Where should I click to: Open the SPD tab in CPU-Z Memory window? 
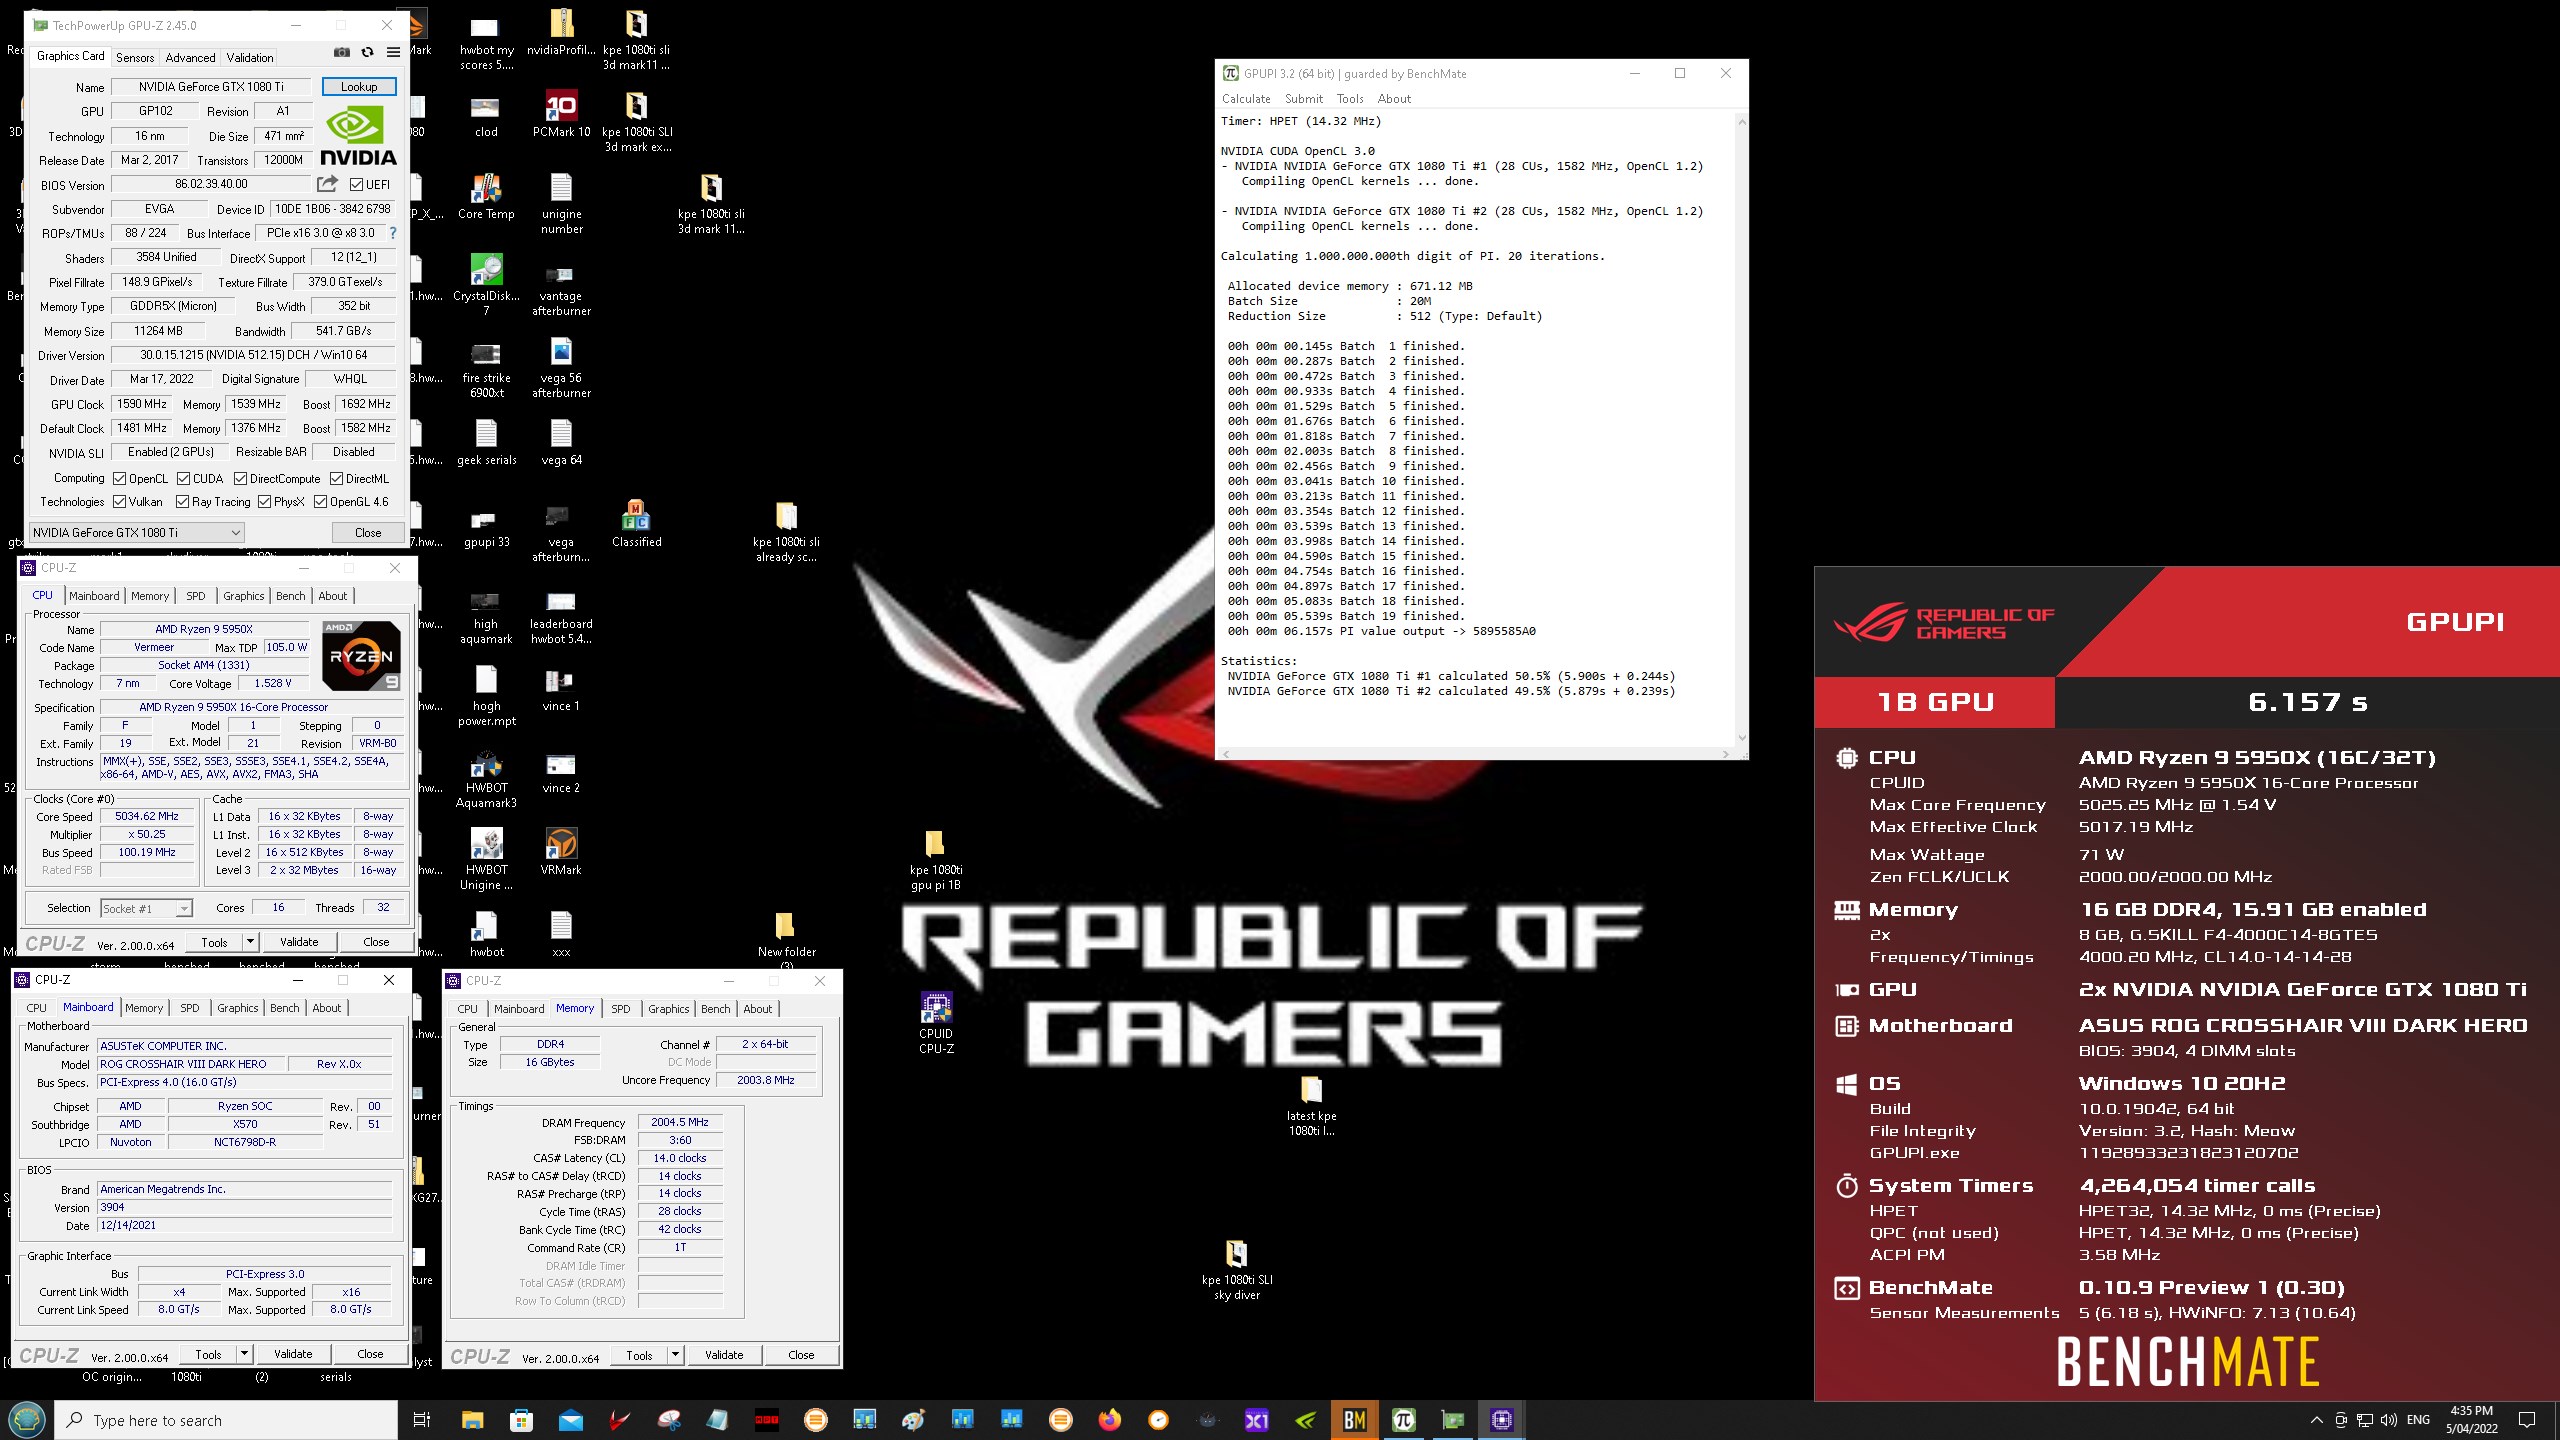[620, 1009]
